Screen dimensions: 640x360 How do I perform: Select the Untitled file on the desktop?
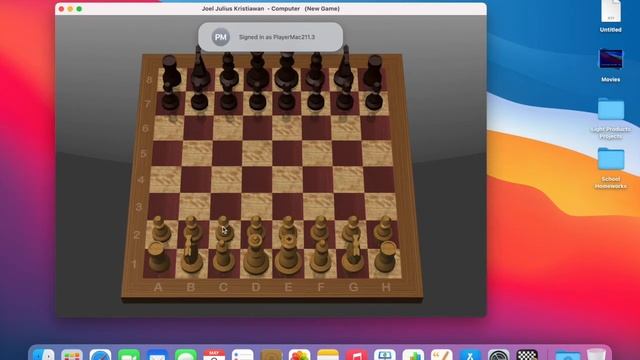pos(611,16)
